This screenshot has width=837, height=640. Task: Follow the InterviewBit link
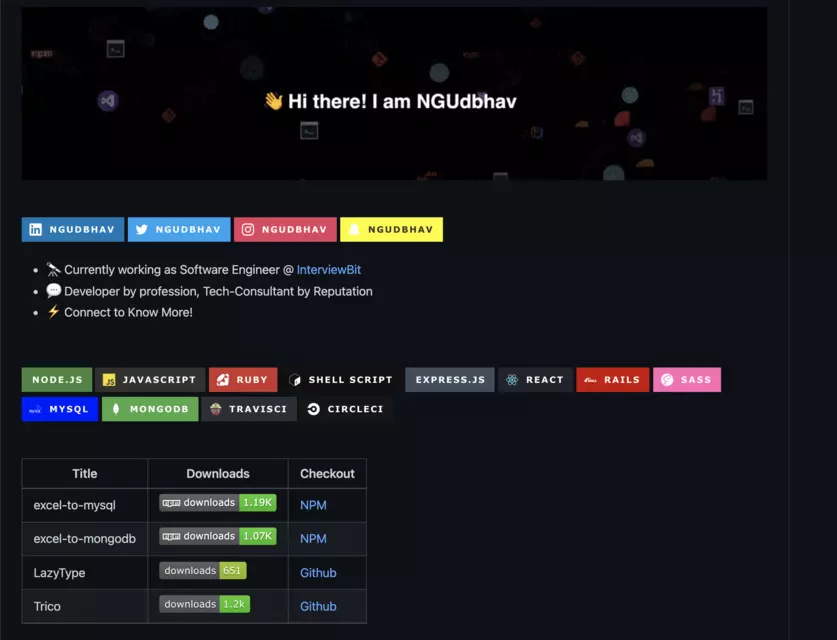pos(329,270)
